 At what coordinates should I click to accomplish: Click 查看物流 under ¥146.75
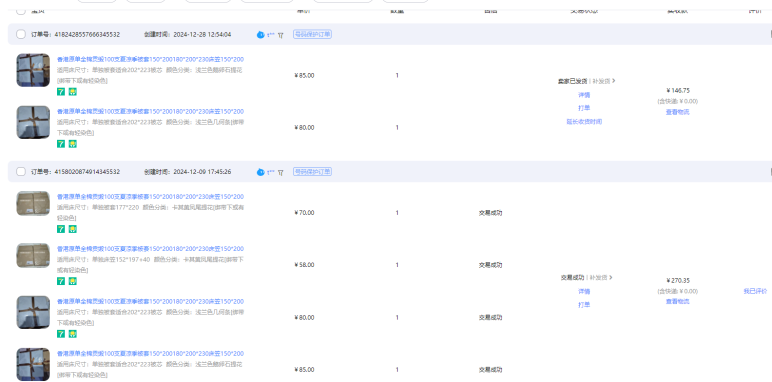(x=677, y=112)
